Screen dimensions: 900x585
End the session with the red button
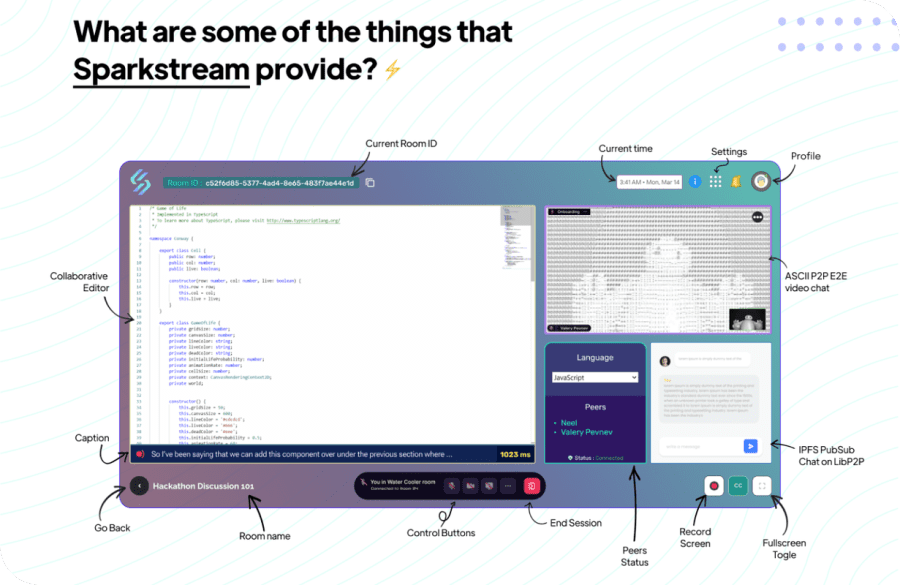[x=532, y=485]
